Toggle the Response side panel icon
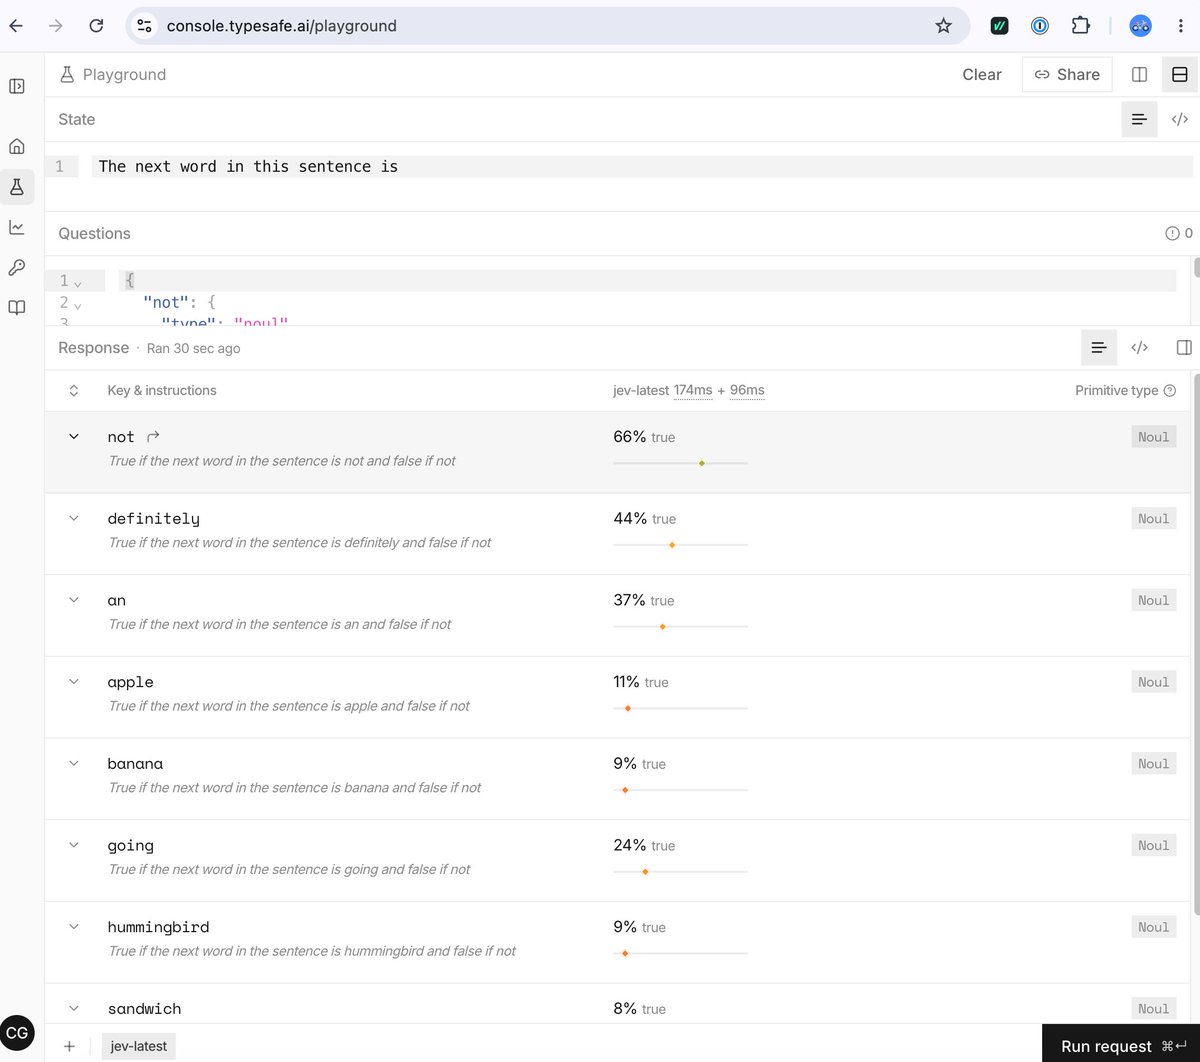1200x1062 pixels. (1184, 348)
